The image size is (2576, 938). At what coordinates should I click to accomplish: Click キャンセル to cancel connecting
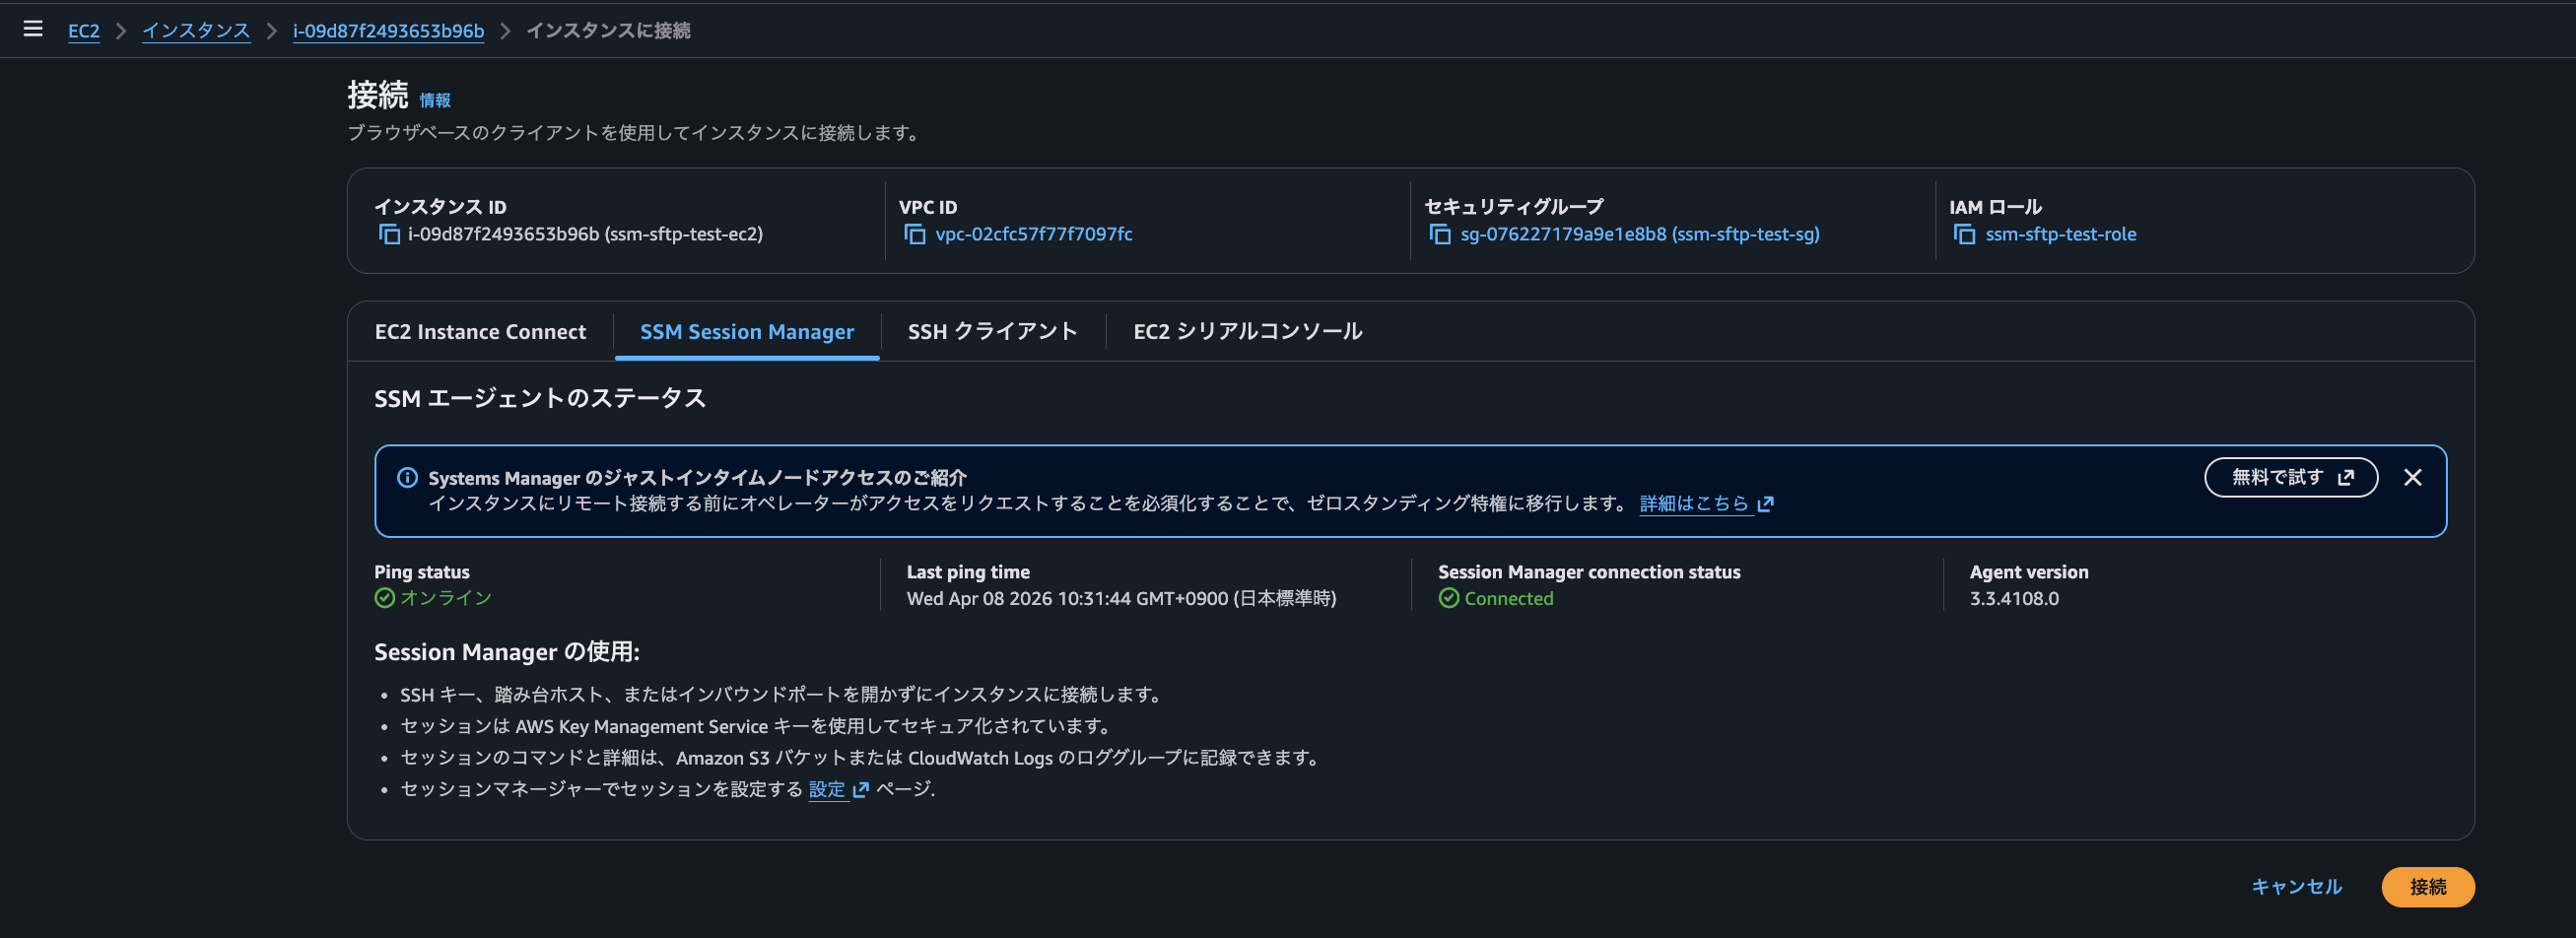[2296, 886]
